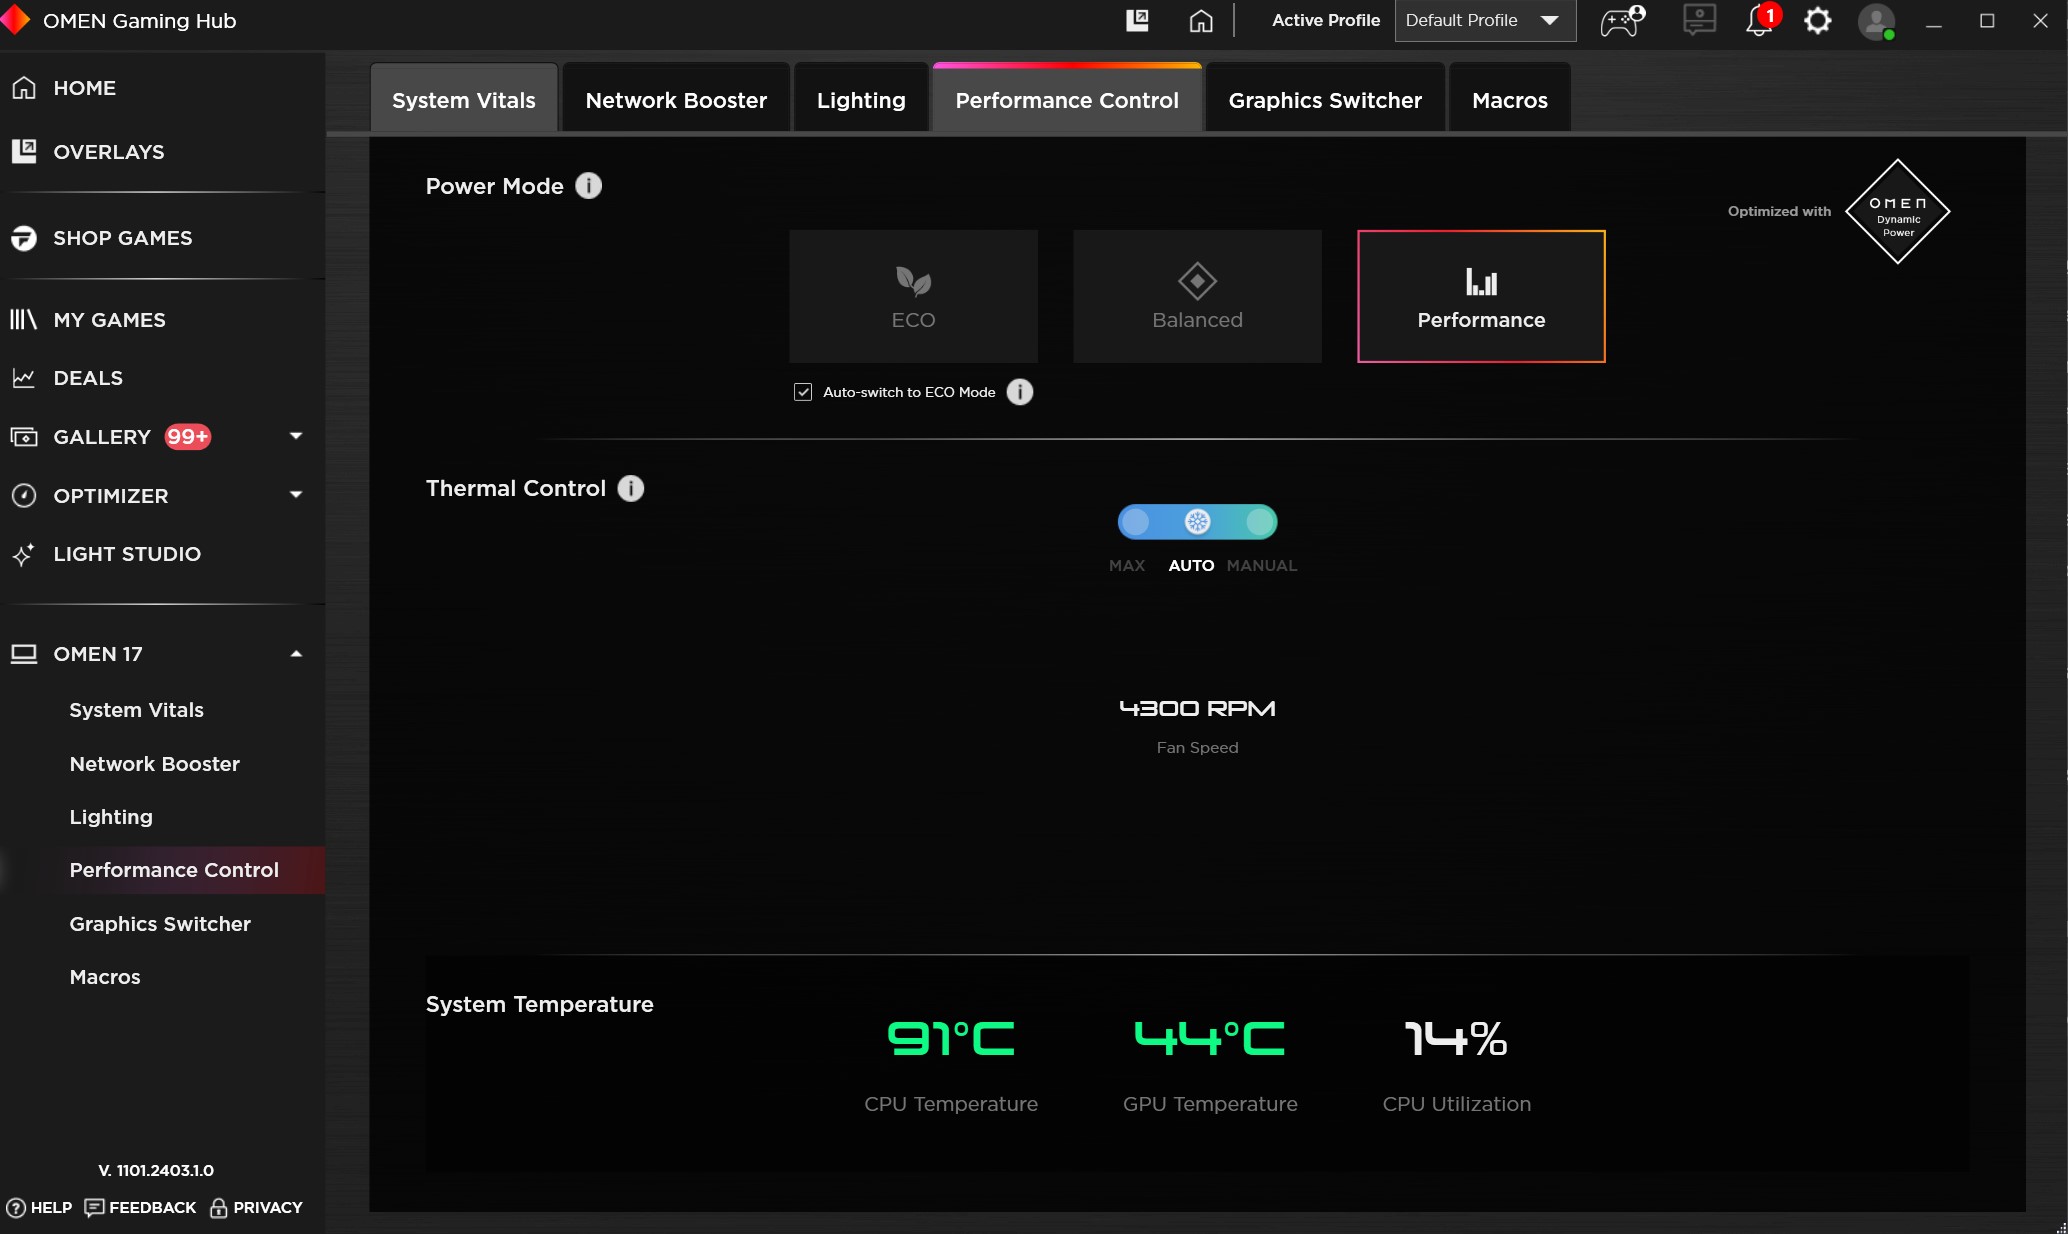2068x1234 pixels.
Task: Click the MY GAMES library icon
Action: (24, 320)
